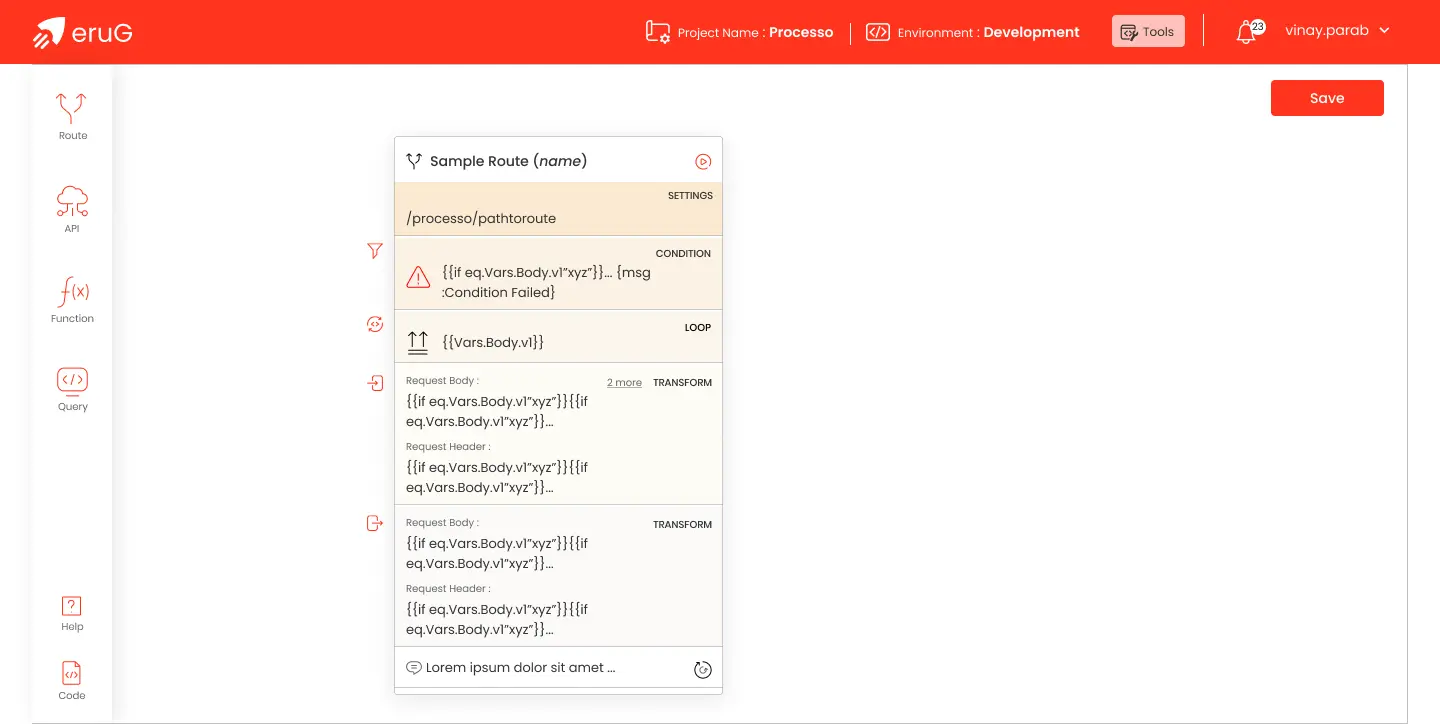Open the Help section

pos(72,613)
